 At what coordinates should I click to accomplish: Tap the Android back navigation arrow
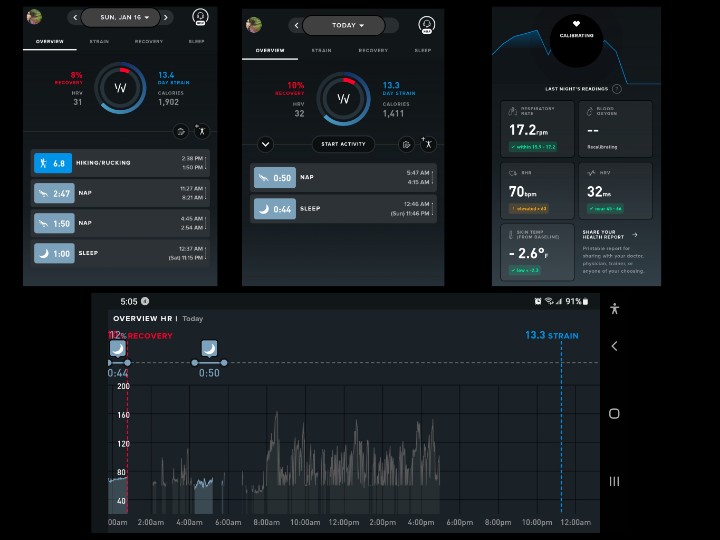pos(614,346)
